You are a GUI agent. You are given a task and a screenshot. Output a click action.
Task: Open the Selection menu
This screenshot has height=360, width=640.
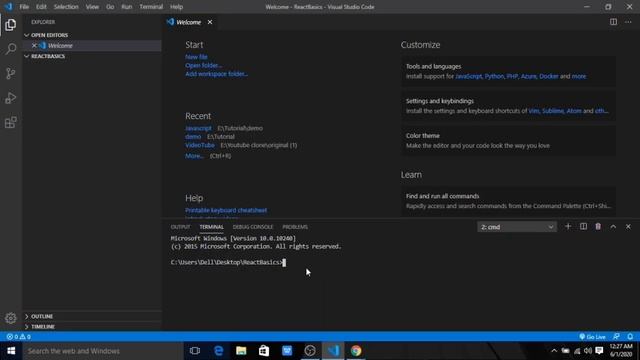pyautogui.click(x=66, y=7)
